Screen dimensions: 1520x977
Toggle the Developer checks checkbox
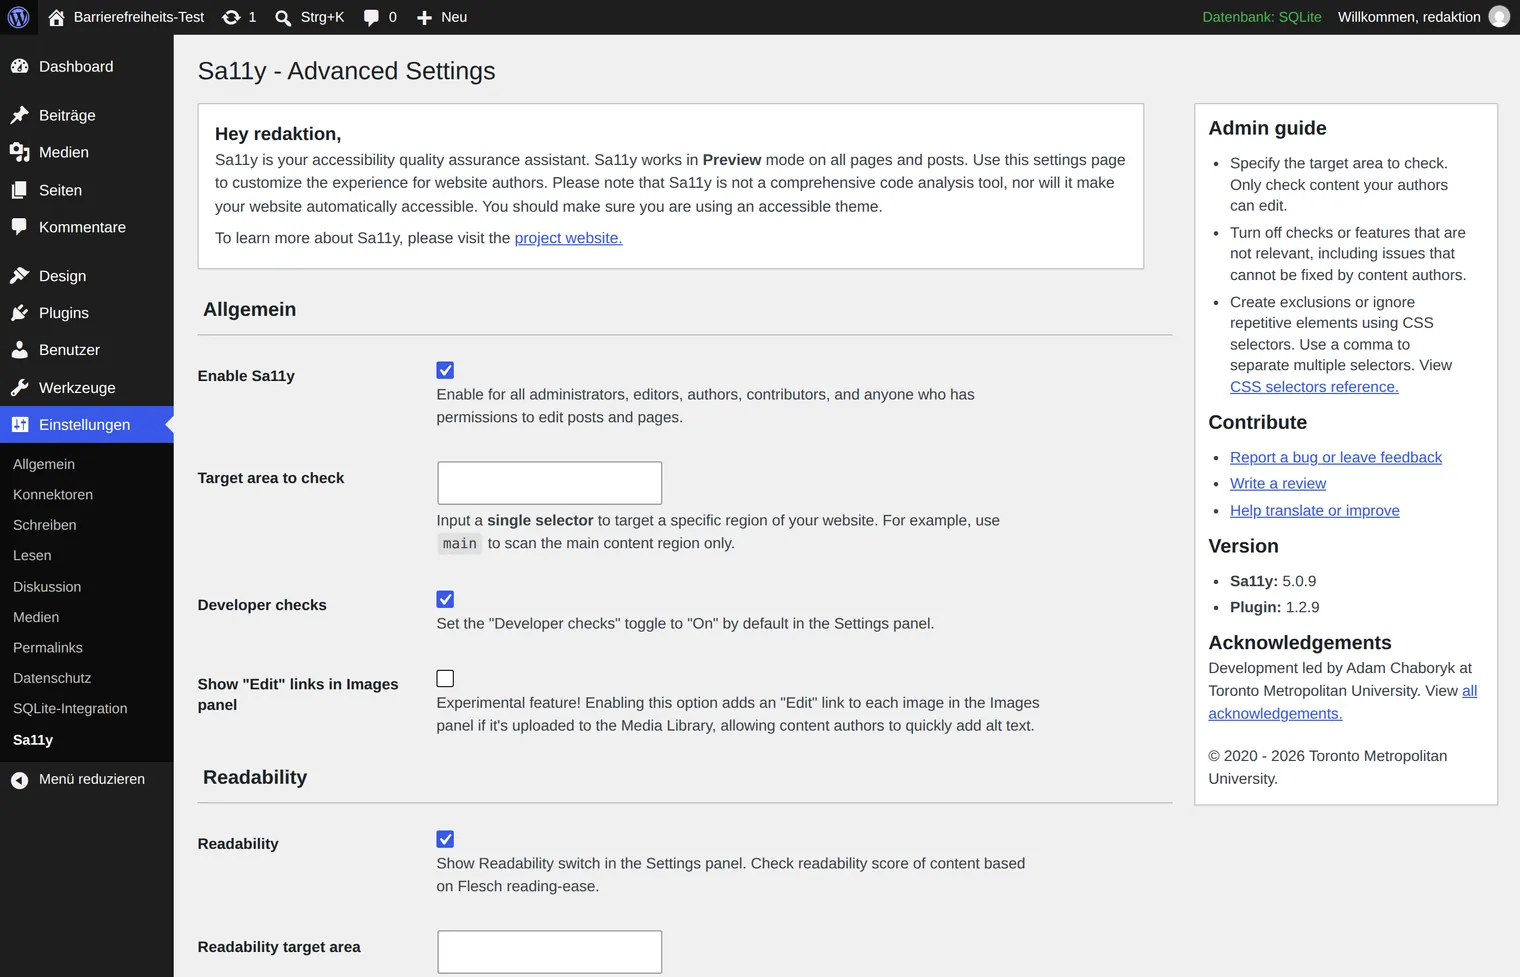click(x=445, y=599)
